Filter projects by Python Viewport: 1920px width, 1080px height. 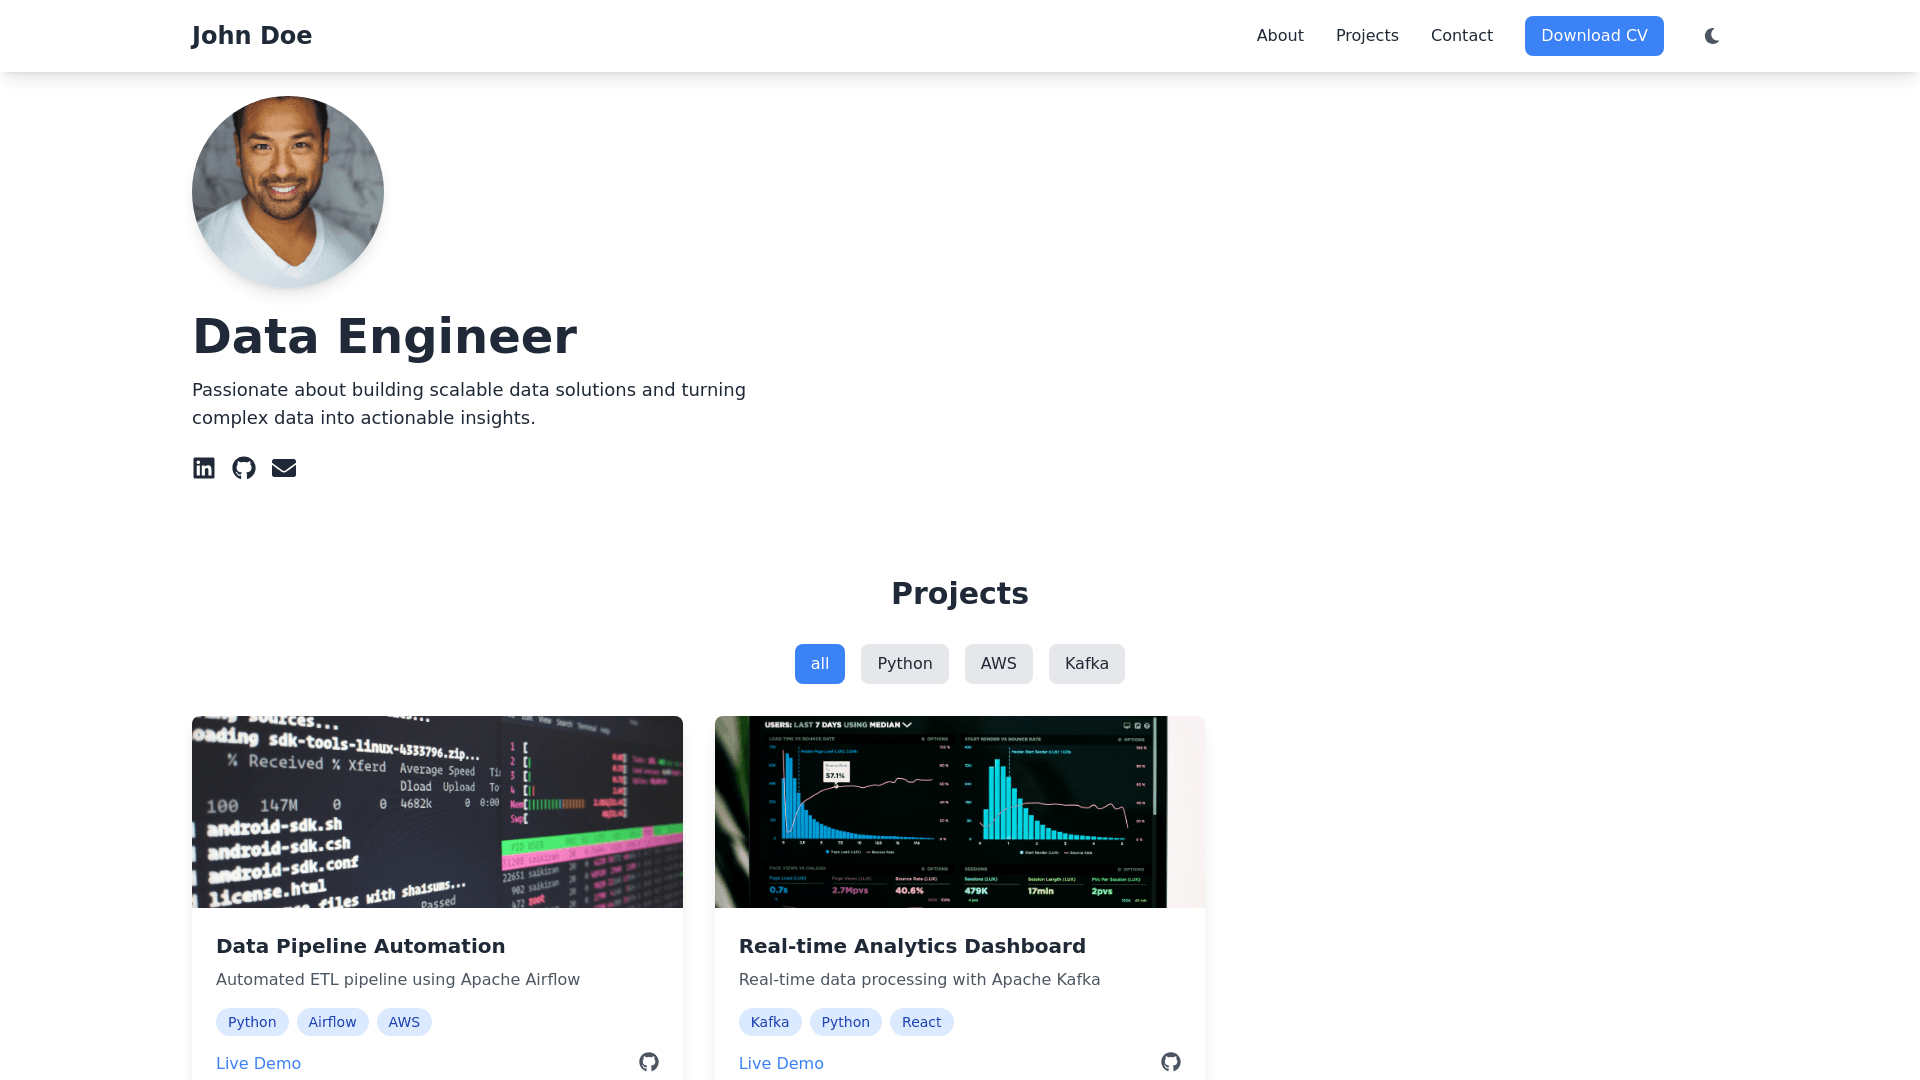[x=904, y=664]
